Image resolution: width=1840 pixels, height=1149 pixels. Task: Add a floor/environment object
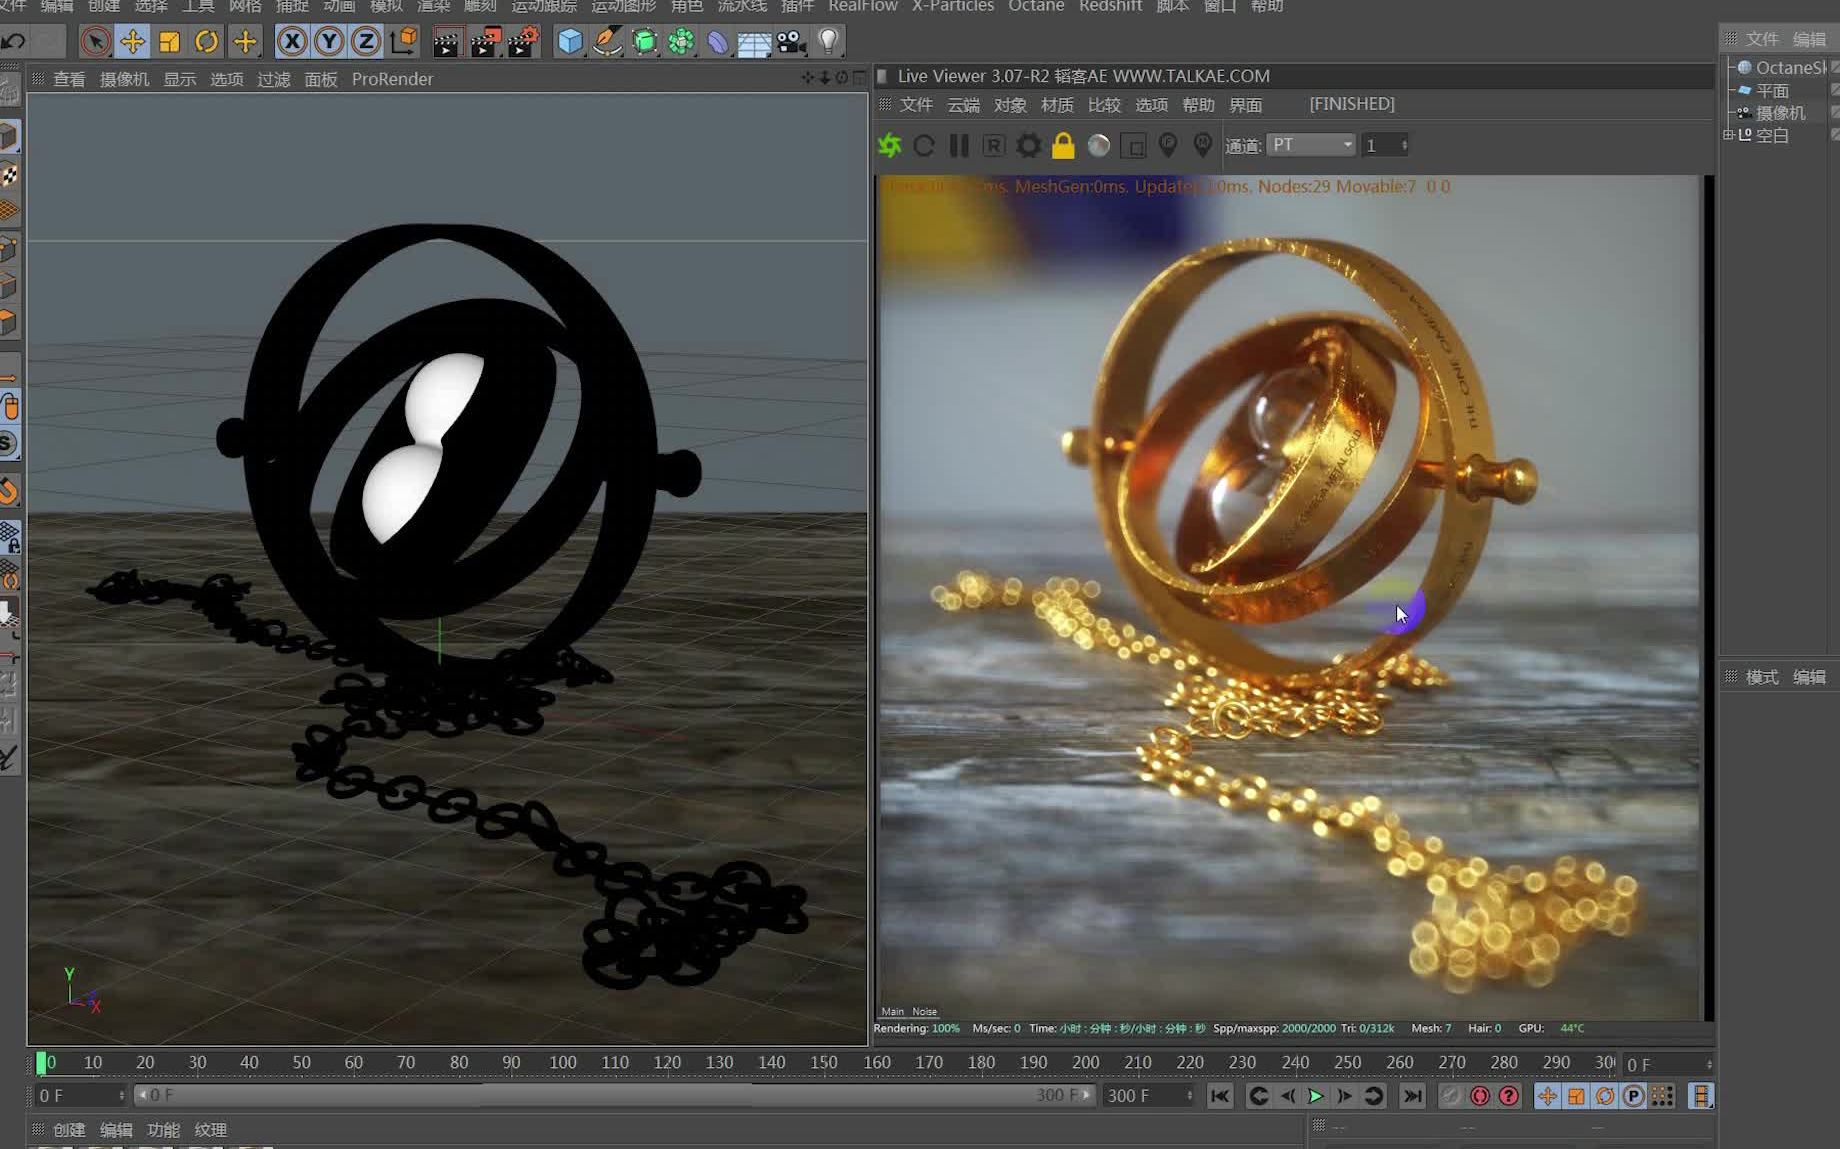click(754, 42)
